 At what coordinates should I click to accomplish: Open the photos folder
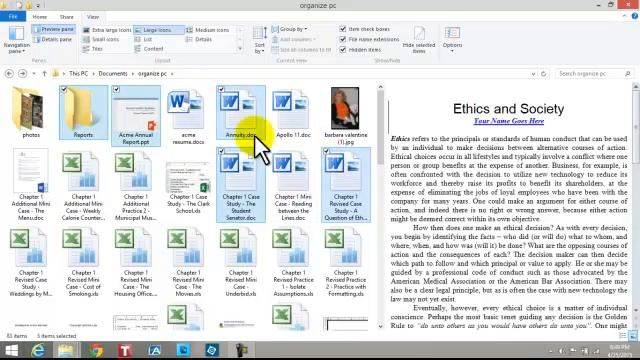point(31,112)
